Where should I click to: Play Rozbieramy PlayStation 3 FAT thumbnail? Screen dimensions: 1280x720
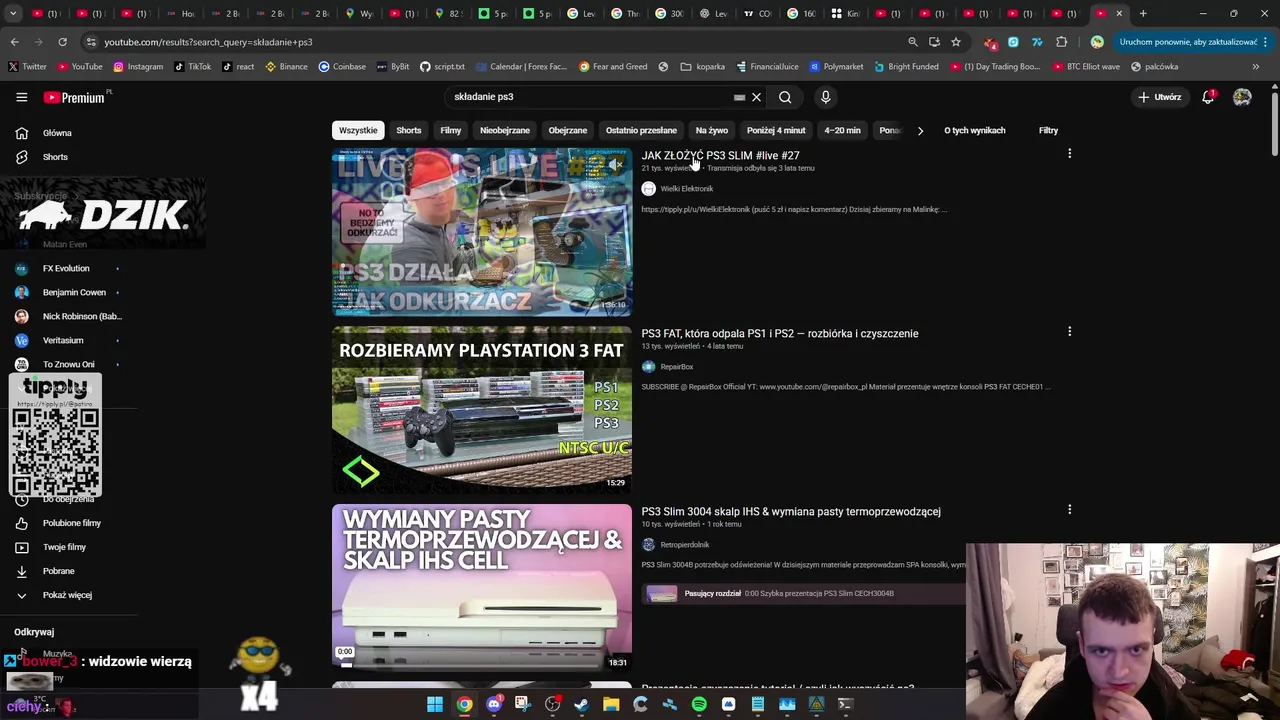click(x=482, y=410)
